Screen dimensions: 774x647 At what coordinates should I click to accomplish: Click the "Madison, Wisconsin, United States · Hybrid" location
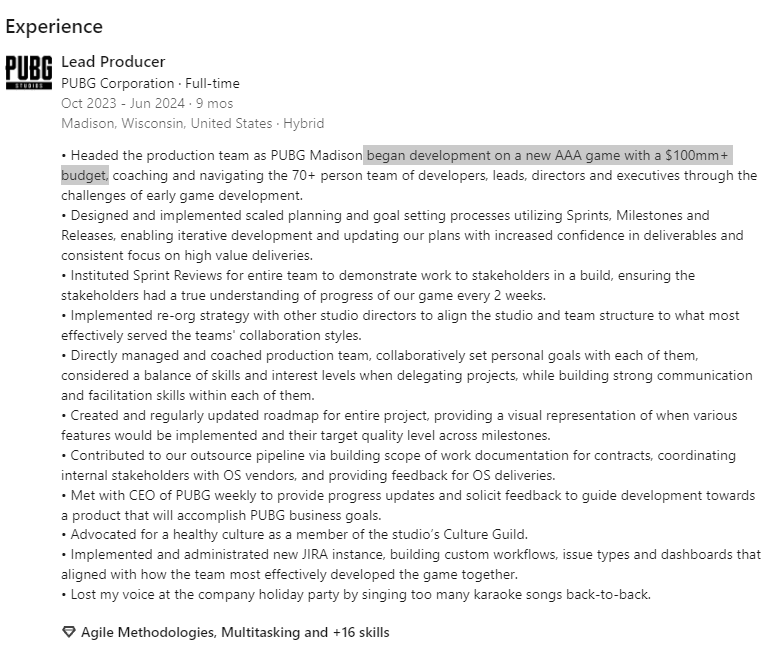tap(192, 123)
